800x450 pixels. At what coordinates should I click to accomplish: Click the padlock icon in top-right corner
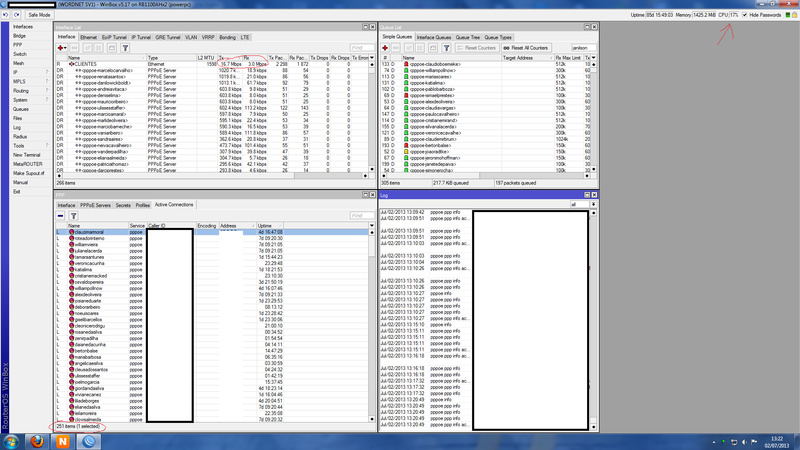click(794, 15)
